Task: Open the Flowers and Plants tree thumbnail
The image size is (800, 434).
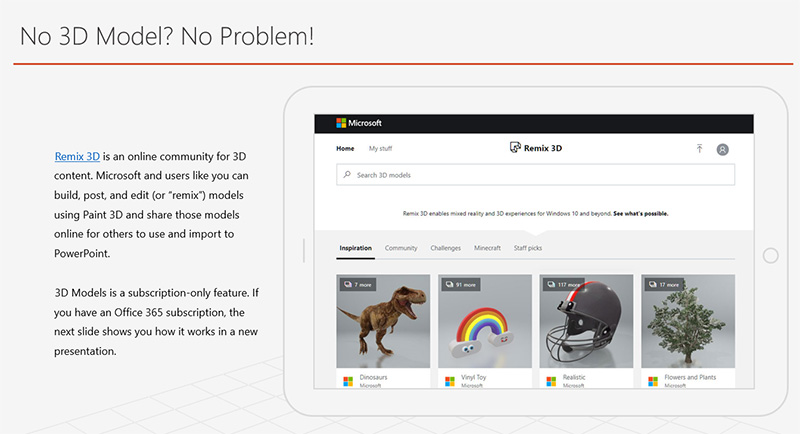Action: click(688, 321)
